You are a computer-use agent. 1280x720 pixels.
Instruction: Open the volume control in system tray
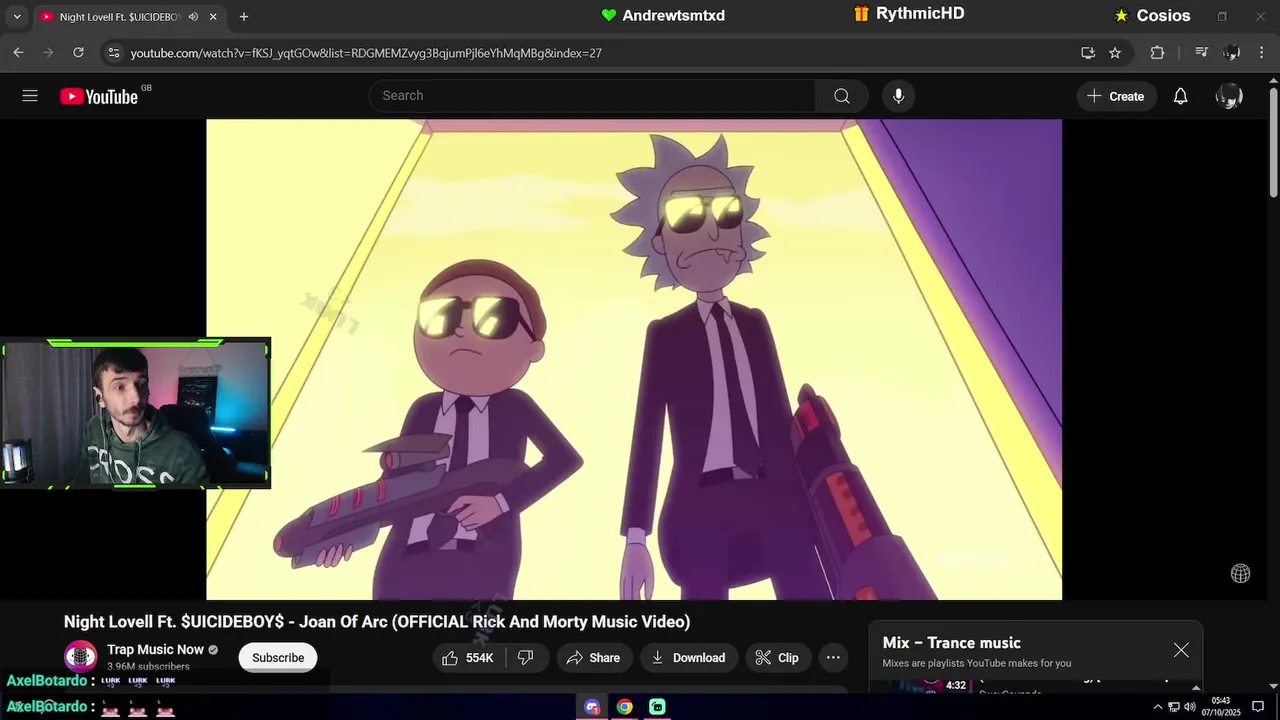pyautogui.click(x=1190, y=706)
